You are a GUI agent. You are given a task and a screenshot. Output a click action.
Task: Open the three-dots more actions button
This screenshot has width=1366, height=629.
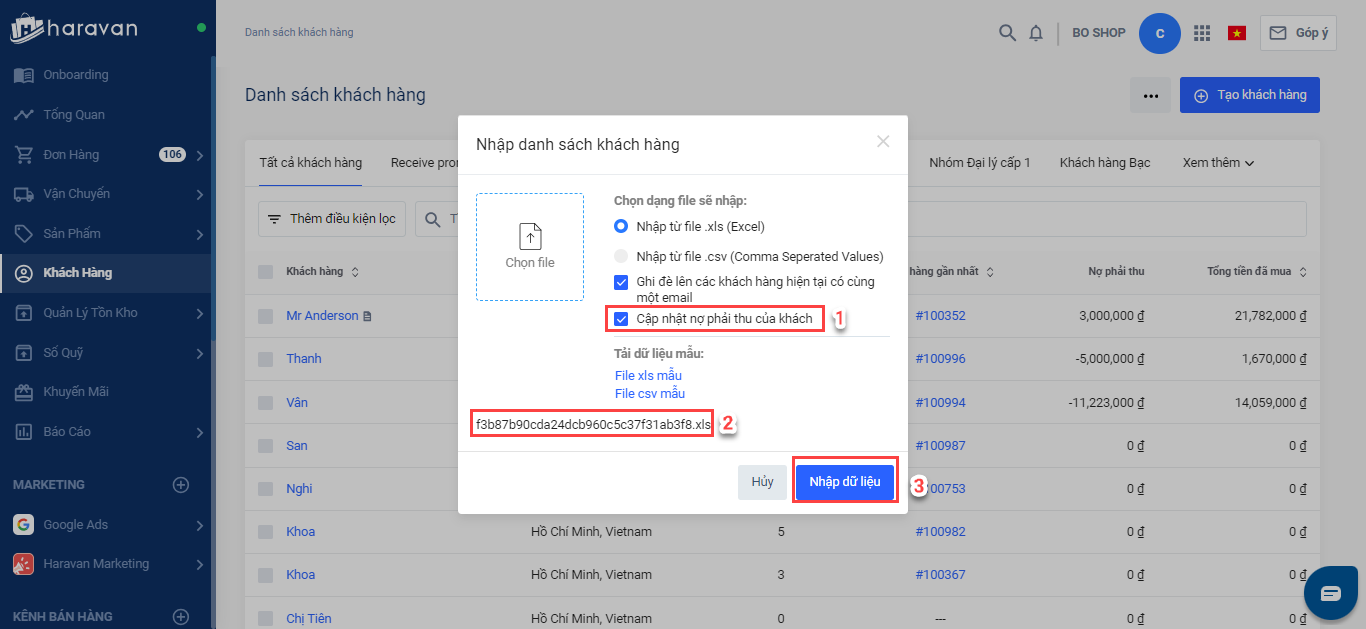coord(1151,95)
